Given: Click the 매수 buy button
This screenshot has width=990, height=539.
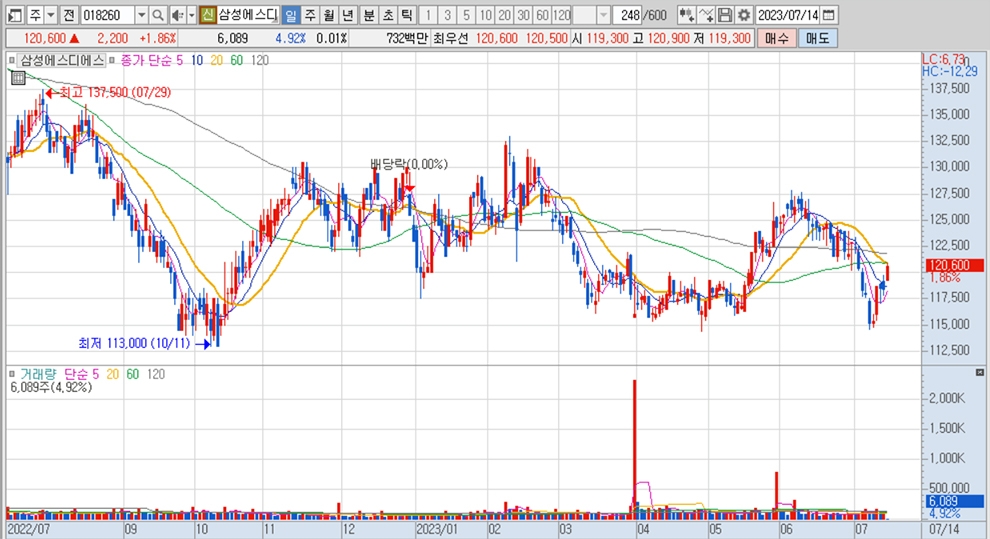Looking at the screenshot, I should pyautogui.click(x=777, y=38).
